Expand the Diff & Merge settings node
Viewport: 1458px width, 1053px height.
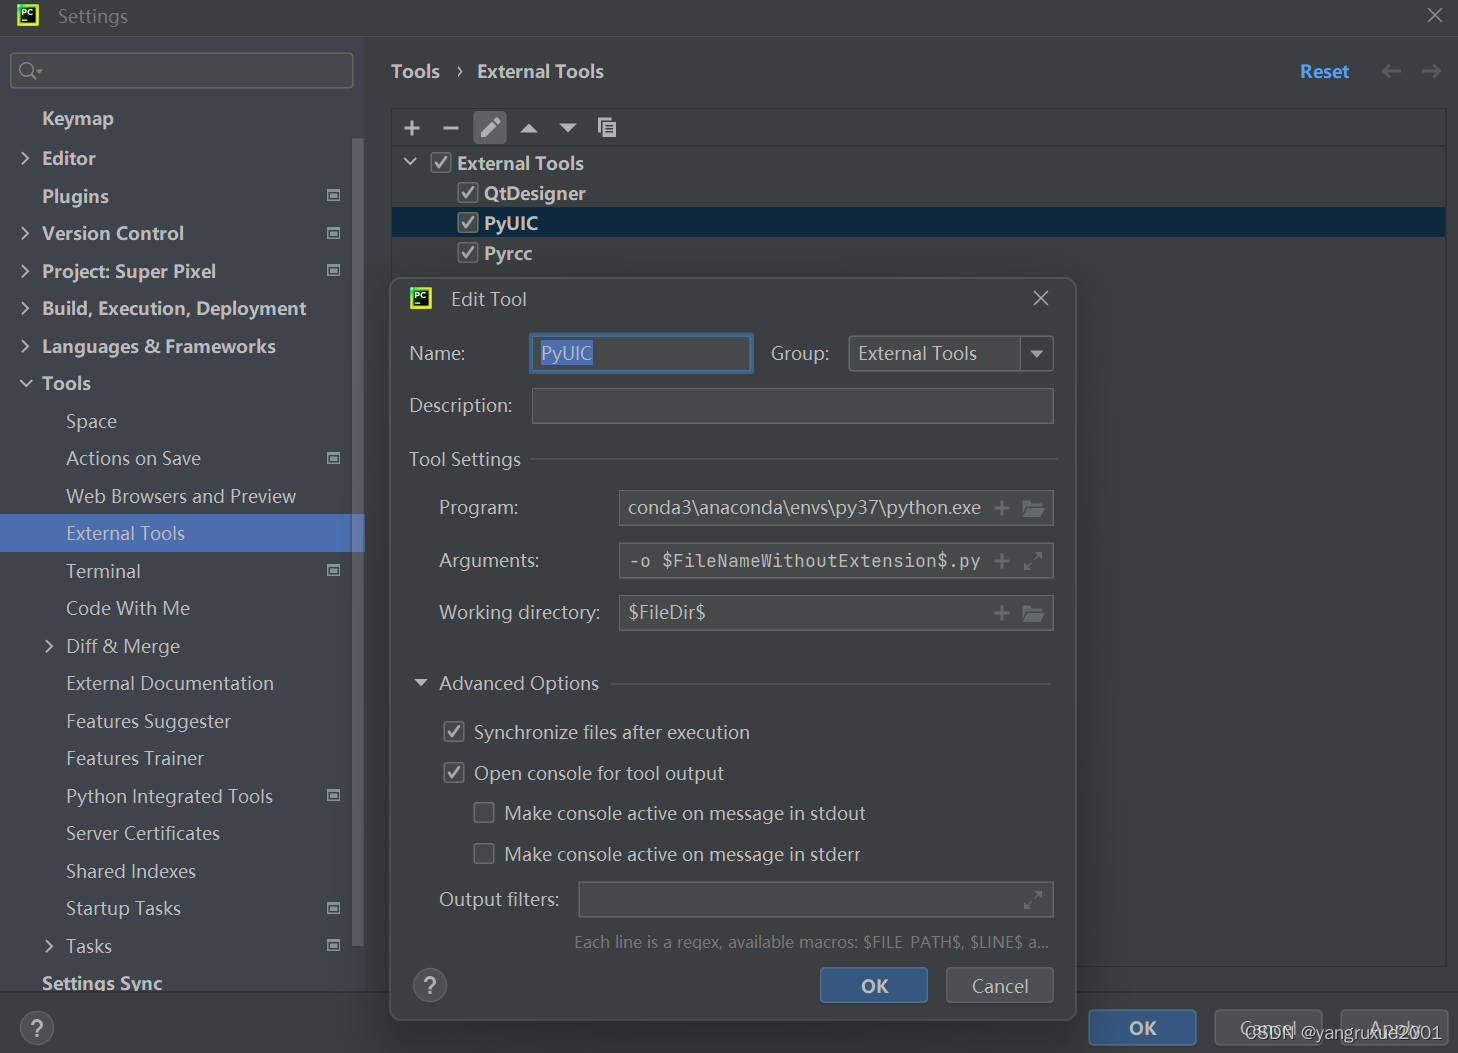point(49,646)
